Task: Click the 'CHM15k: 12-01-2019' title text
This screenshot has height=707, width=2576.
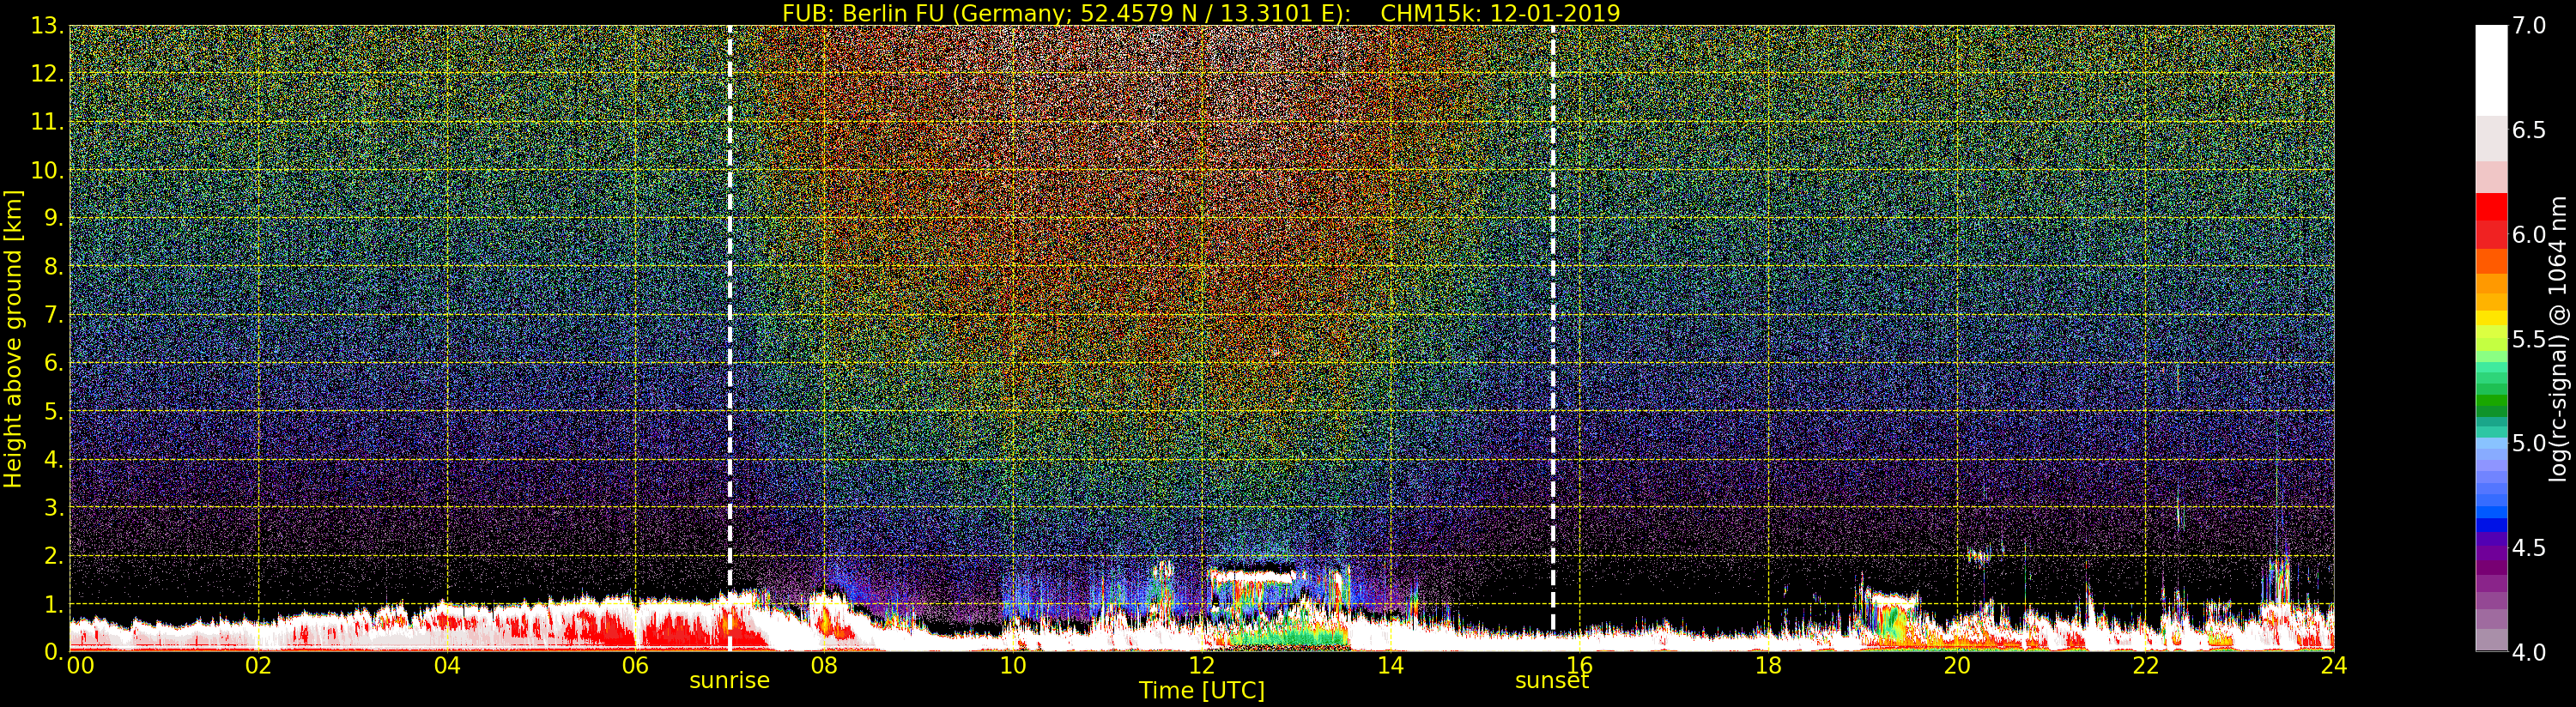Action: [1500, 13]
